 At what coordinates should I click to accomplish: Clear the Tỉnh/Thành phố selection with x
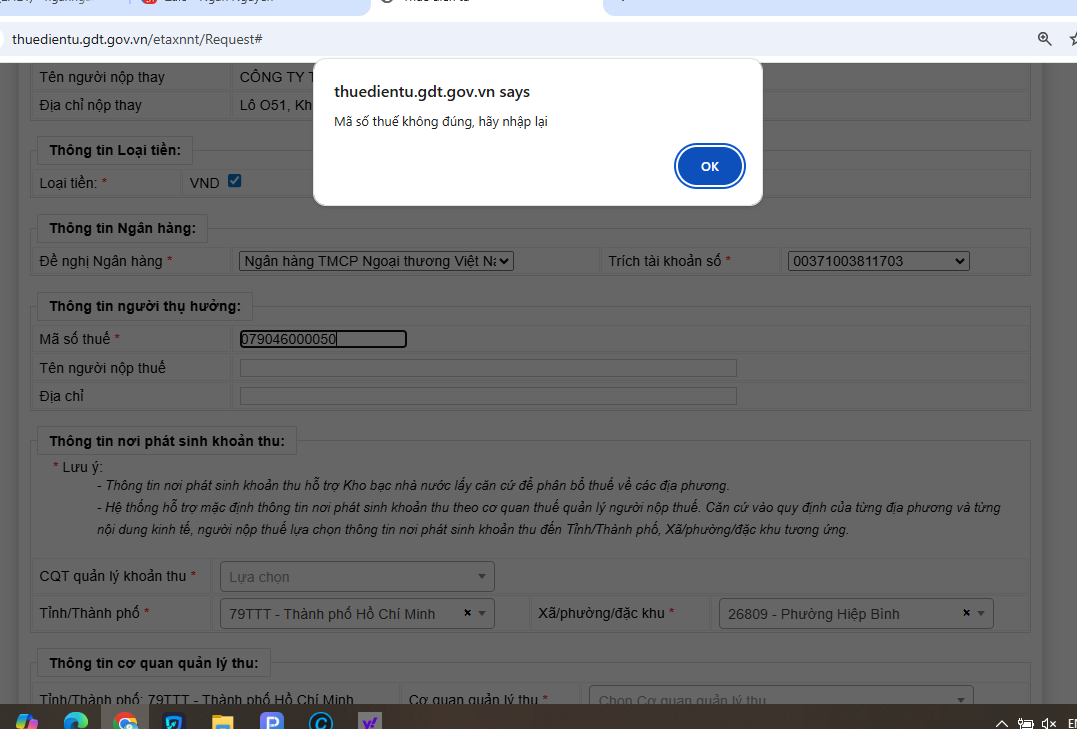(x=467, y=613)
